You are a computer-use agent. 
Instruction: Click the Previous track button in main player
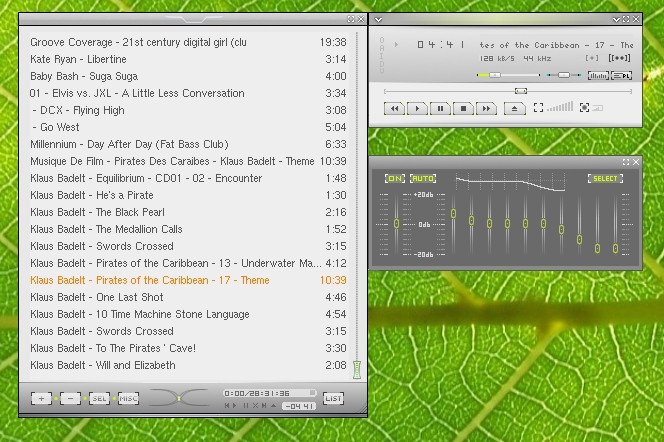(x=394, y=108)
